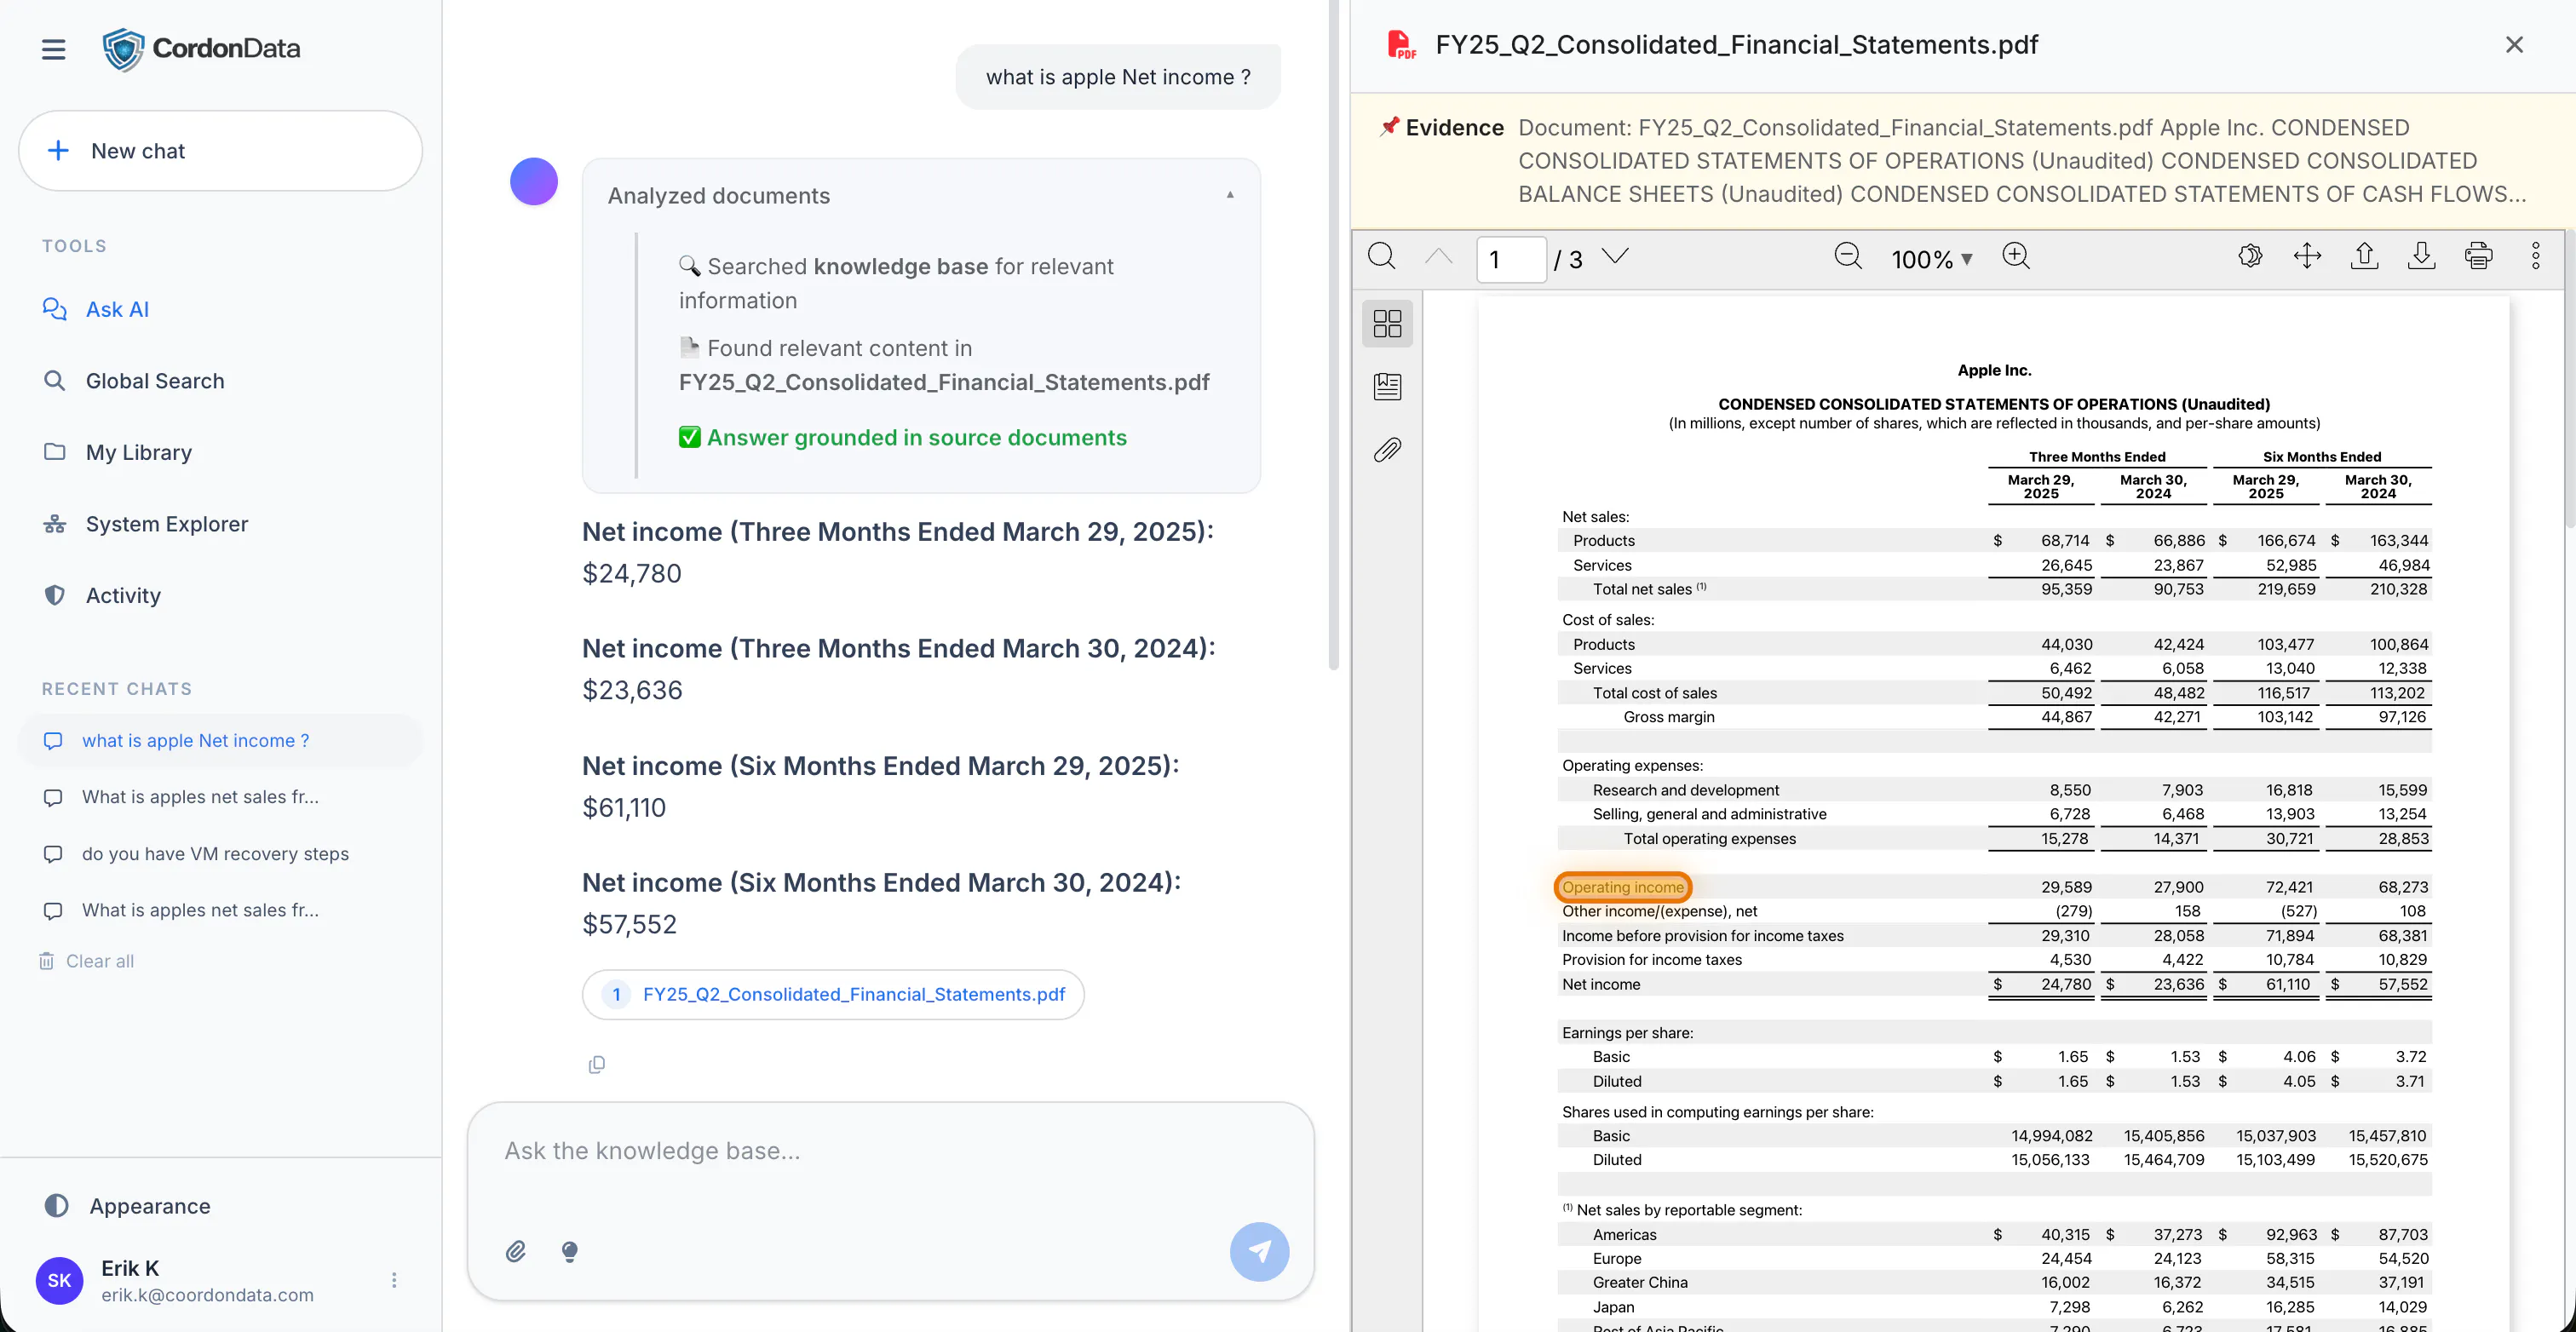Zoom out of the PDF
The image size is (2576, 1332).
click(1848, 257)
